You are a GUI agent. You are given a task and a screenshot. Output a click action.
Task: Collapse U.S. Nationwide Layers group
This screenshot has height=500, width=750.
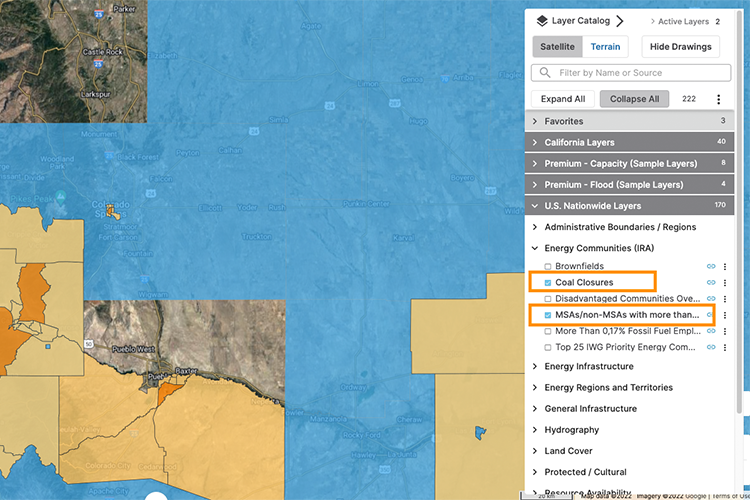(x=629, y=205)
